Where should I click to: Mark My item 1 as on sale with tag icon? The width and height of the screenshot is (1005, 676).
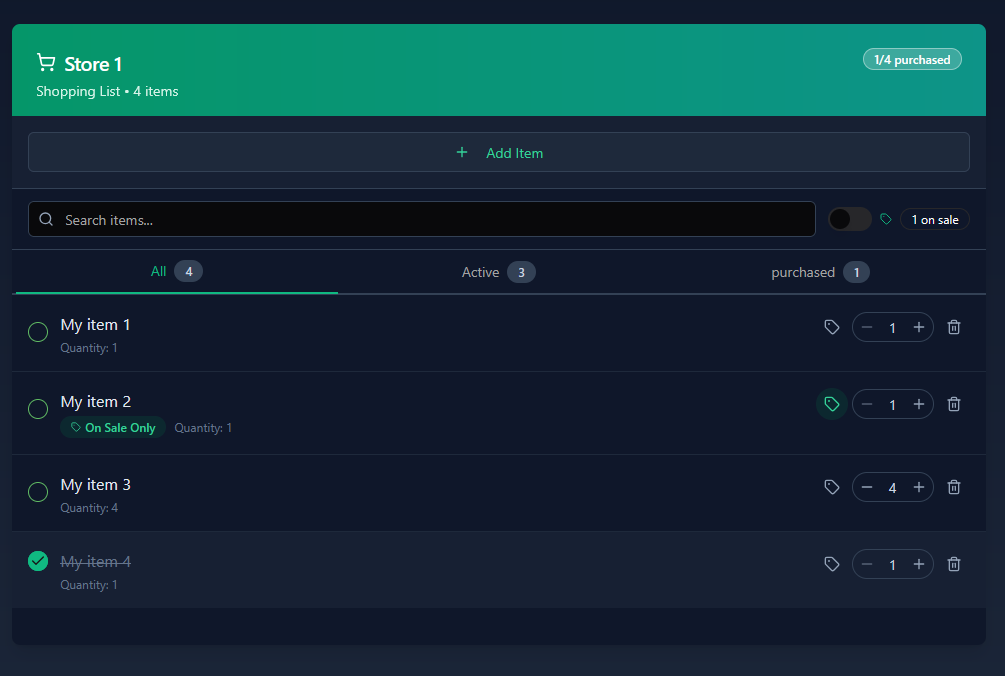[831, 327]
